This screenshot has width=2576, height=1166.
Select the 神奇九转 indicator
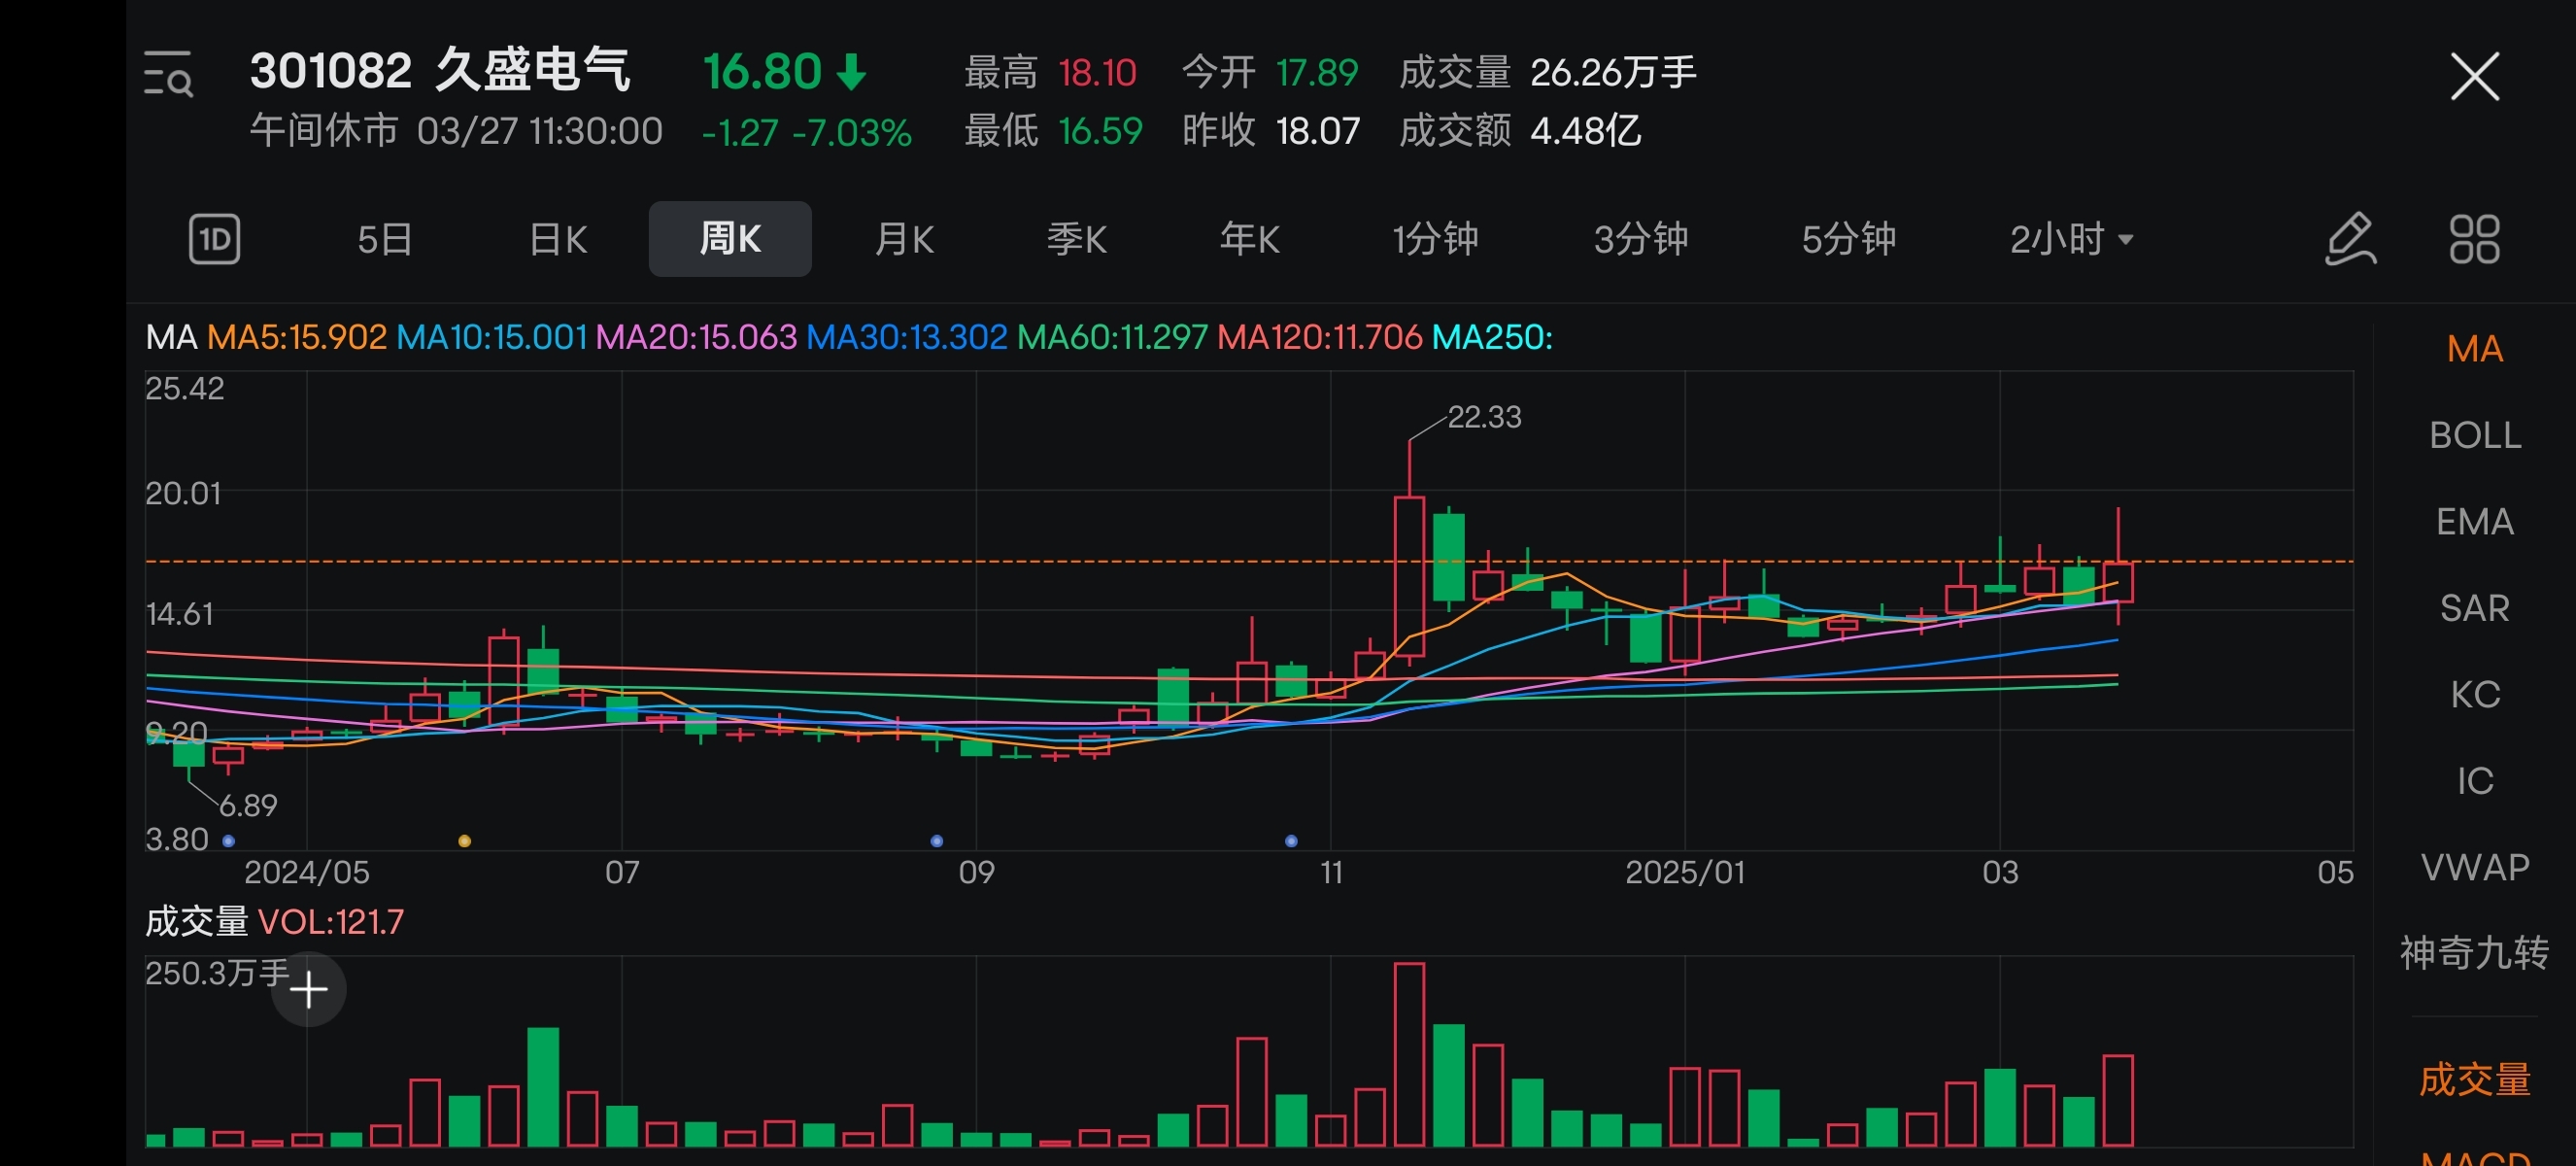click(x=2474, y=953)
